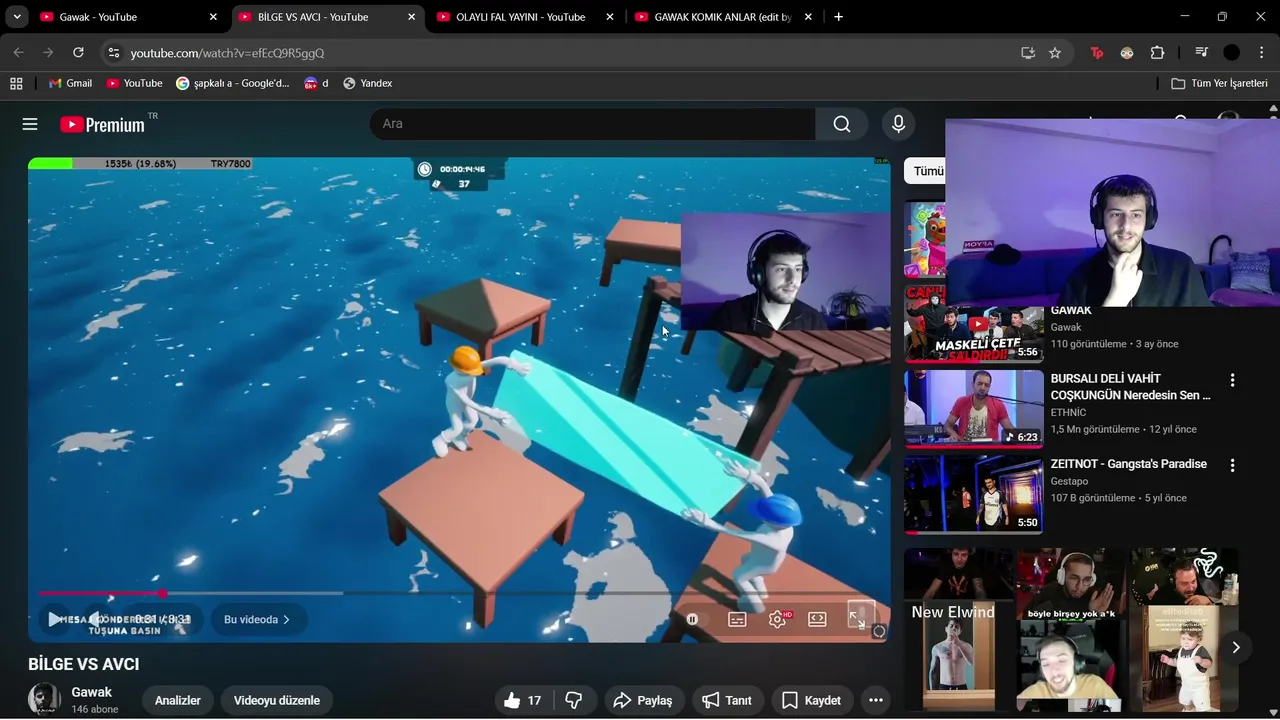Open MASKELİ ÇETE SALDIRDI video thumbnail
Viewport: 1280px width, 720px height.
[974, 324]
